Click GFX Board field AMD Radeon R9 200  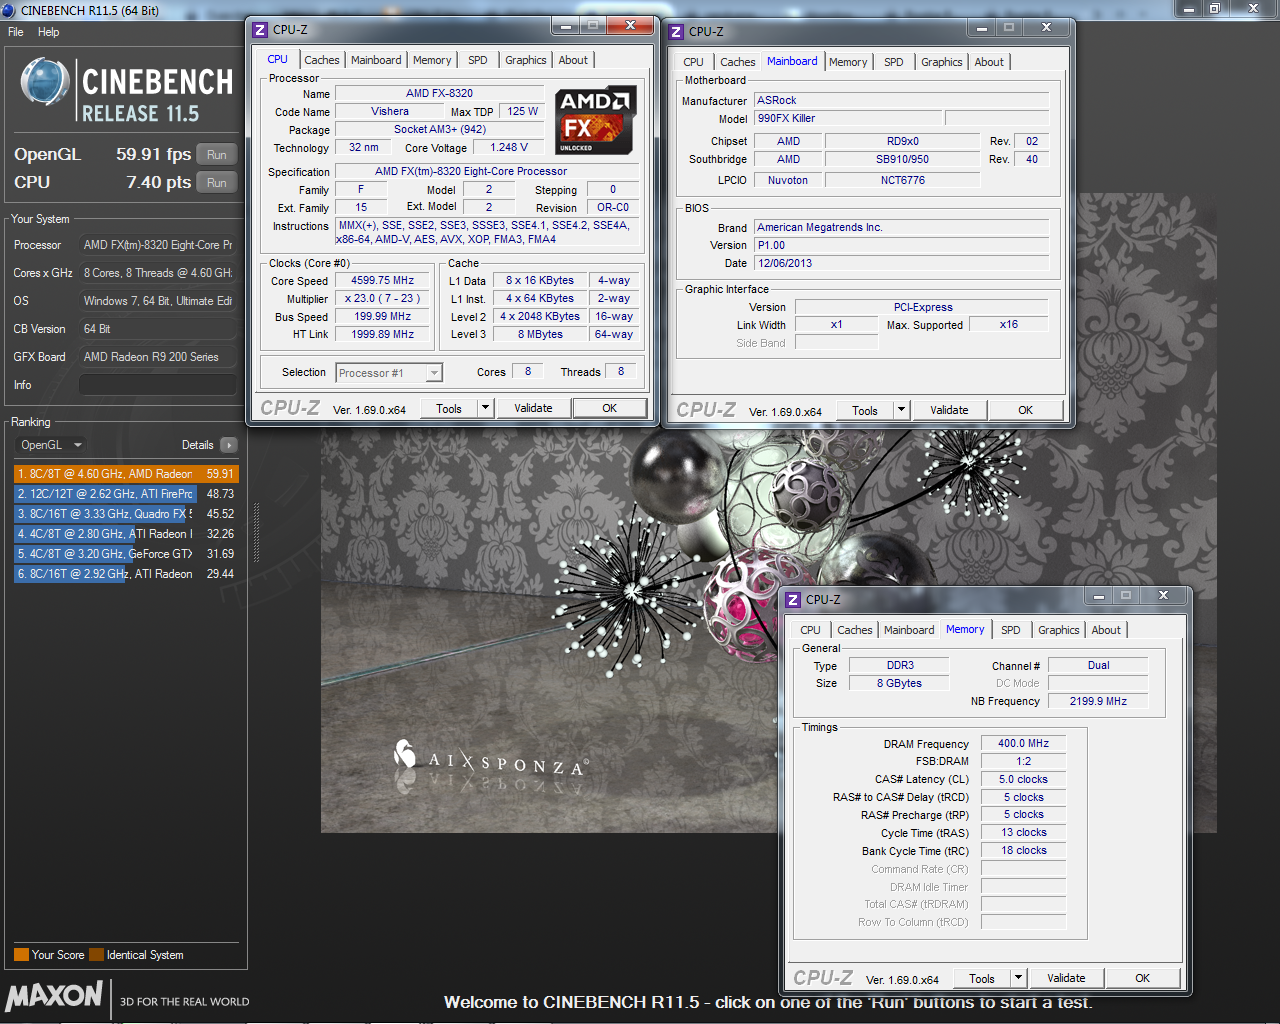coord(158,357)
